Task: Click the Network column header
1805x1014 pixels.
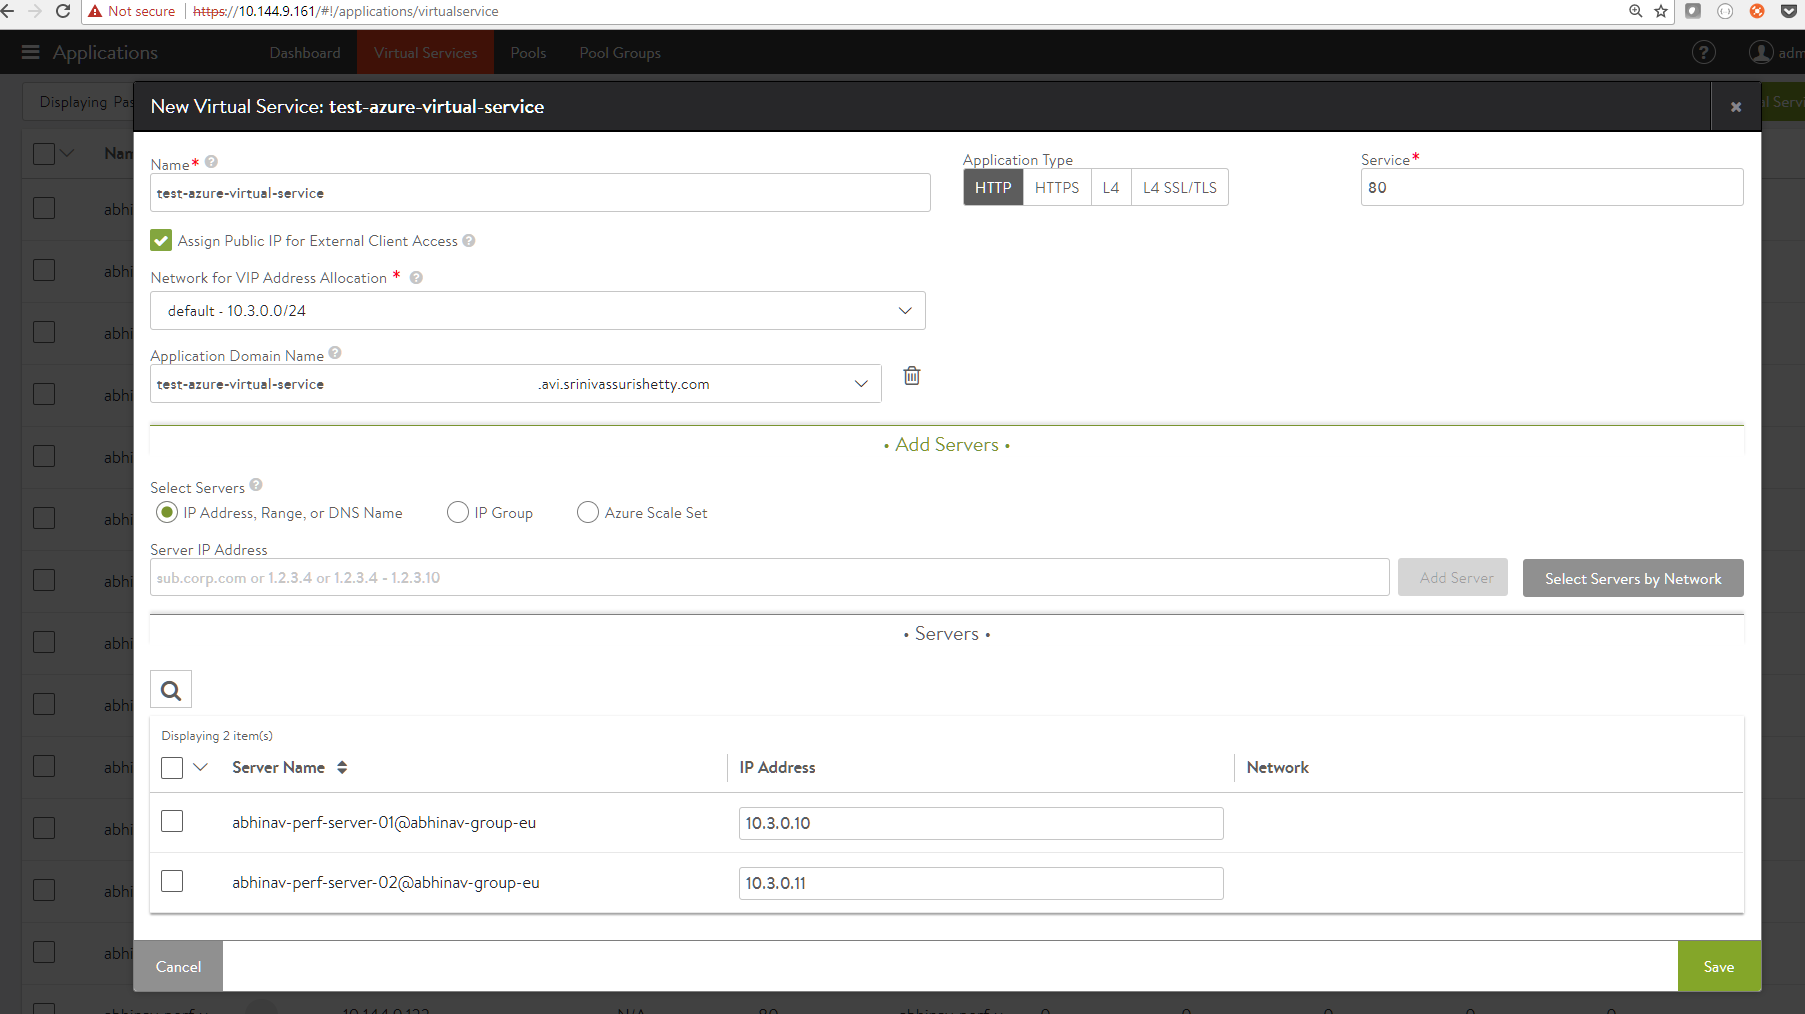Action: 1277,768
